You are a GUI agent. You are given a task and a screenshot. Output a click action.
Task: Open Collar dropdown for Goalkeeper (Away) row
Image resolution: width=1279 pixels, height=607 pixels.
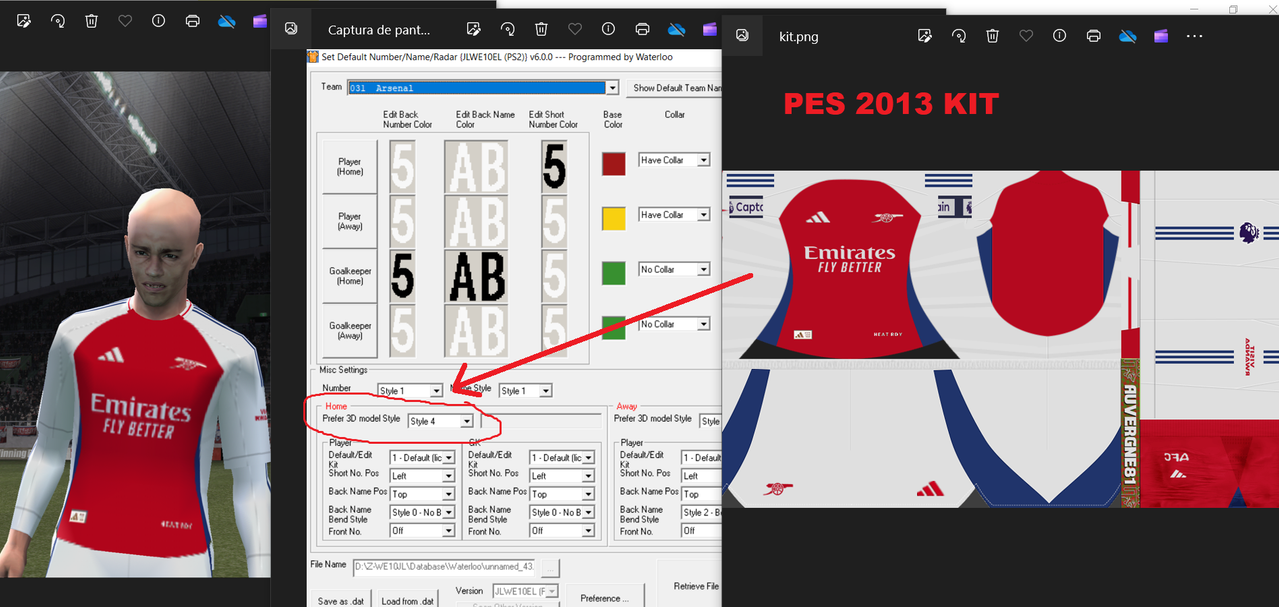pos(704,325)
